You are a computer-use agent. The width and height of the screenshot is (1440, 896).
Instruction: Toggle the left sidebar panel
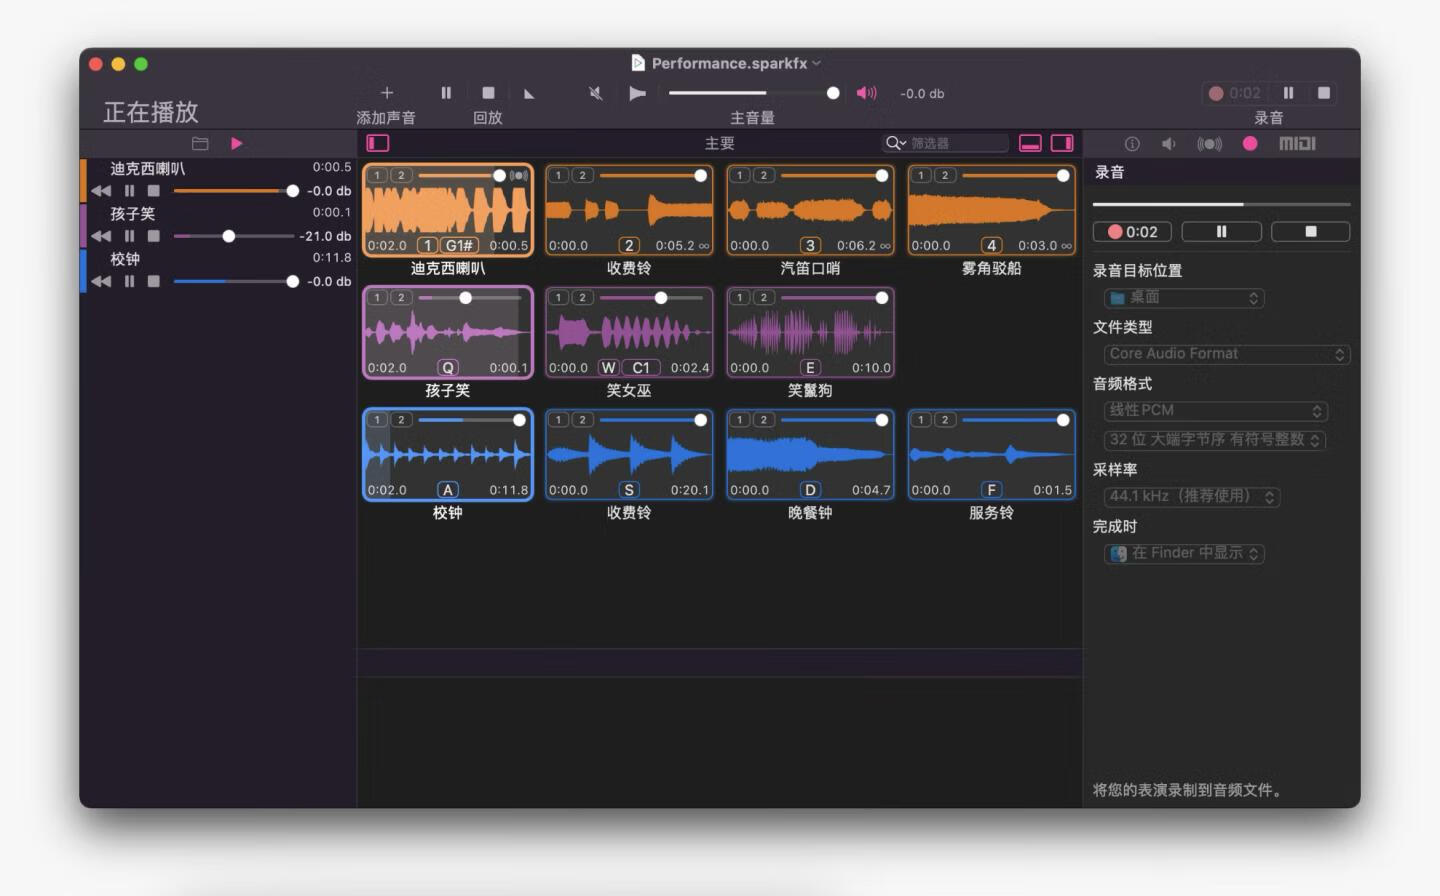pyautogui.click(x=378, y=144)
